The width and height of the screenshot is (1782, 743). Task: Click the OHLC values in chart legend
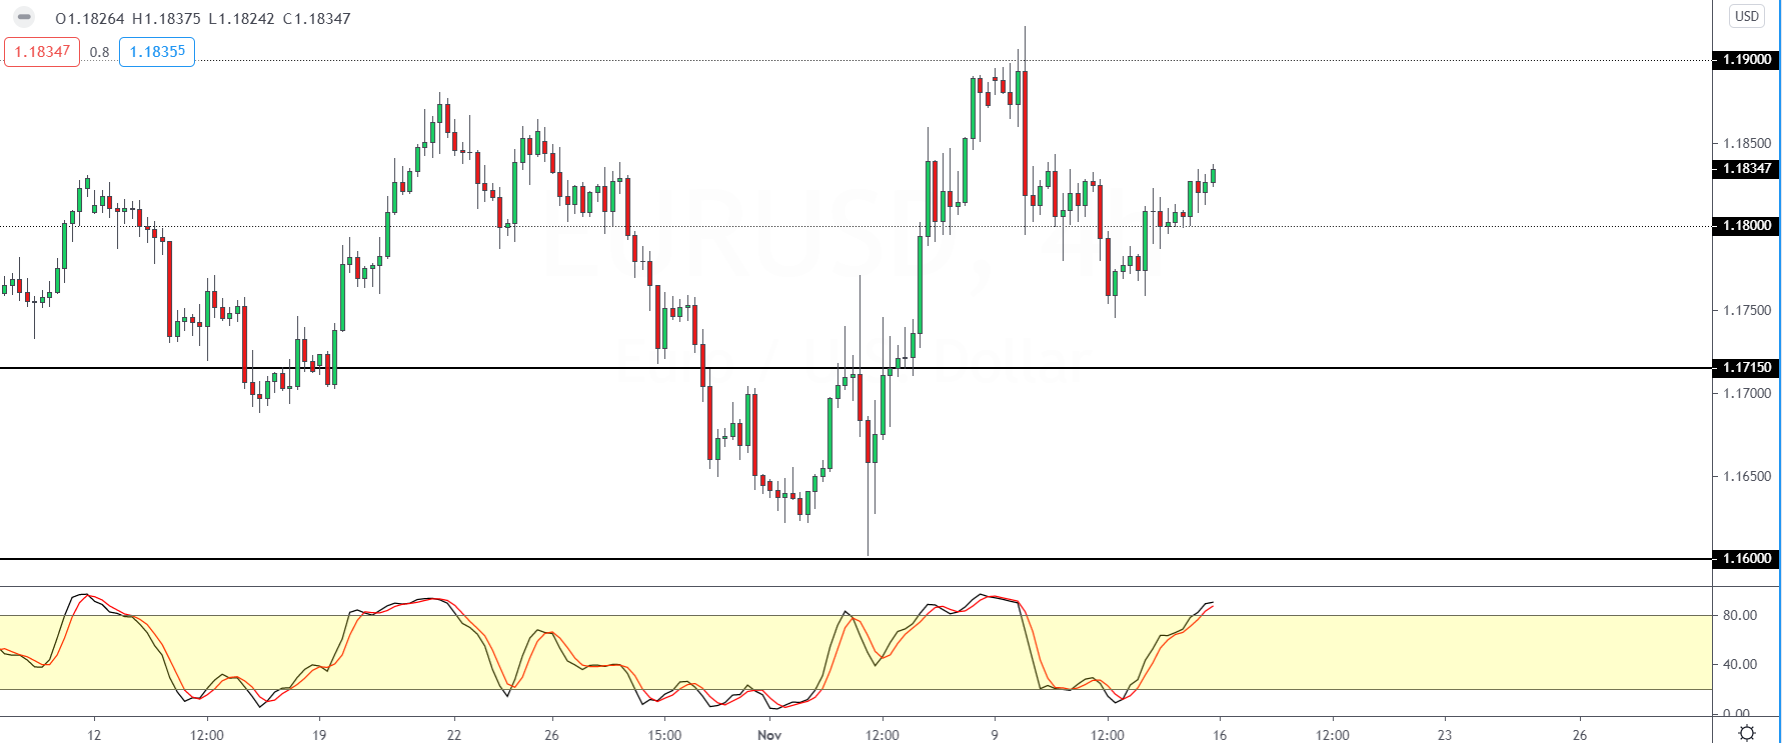tap(203, 19)
